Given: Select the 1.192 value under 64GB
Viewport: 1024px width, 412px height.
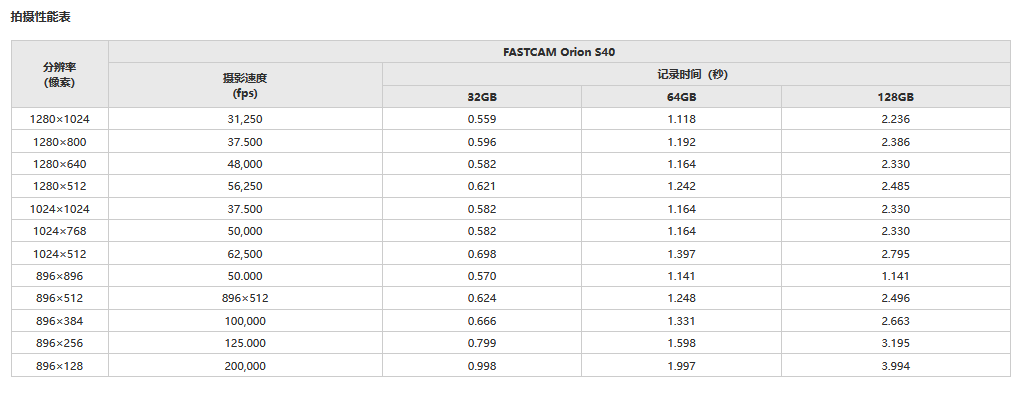Looking at the screenshot, I should point(681,142).
